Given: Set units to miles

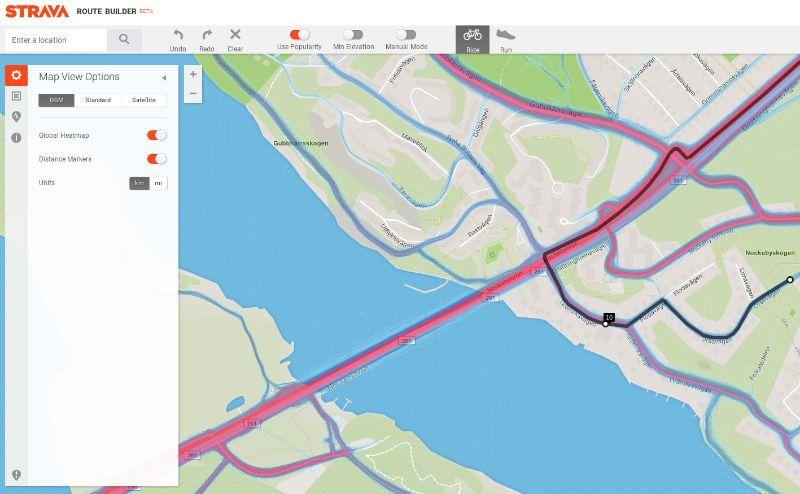Looking at the screenshot, I should coord(158,183).
